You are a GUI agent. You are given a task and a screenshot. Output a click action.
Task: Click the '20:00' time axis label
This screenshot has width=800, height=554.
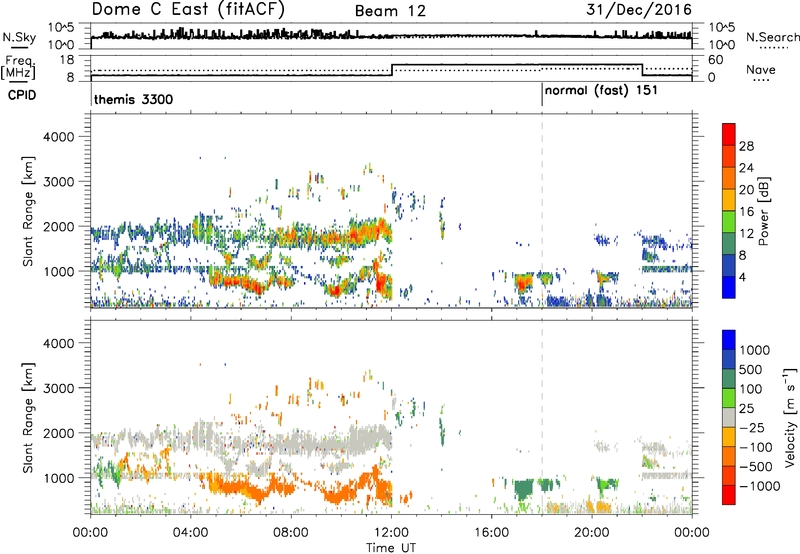pos(592,533)
